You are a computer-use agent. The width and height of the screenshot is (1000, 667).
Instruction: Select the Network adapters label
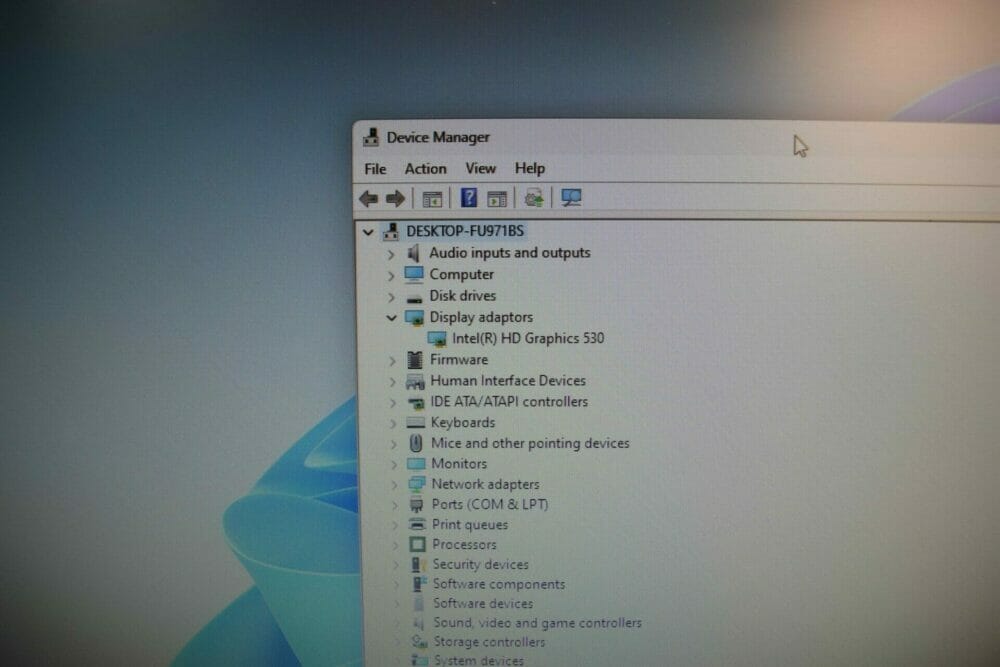click(485, 484)
